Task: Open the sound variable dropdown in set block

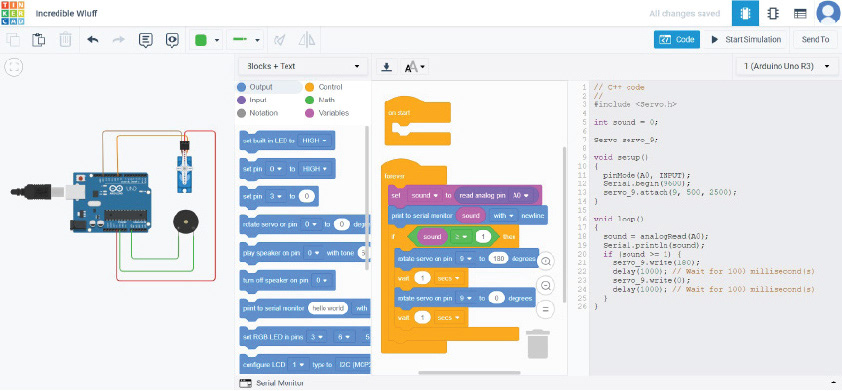Action: 425,196
